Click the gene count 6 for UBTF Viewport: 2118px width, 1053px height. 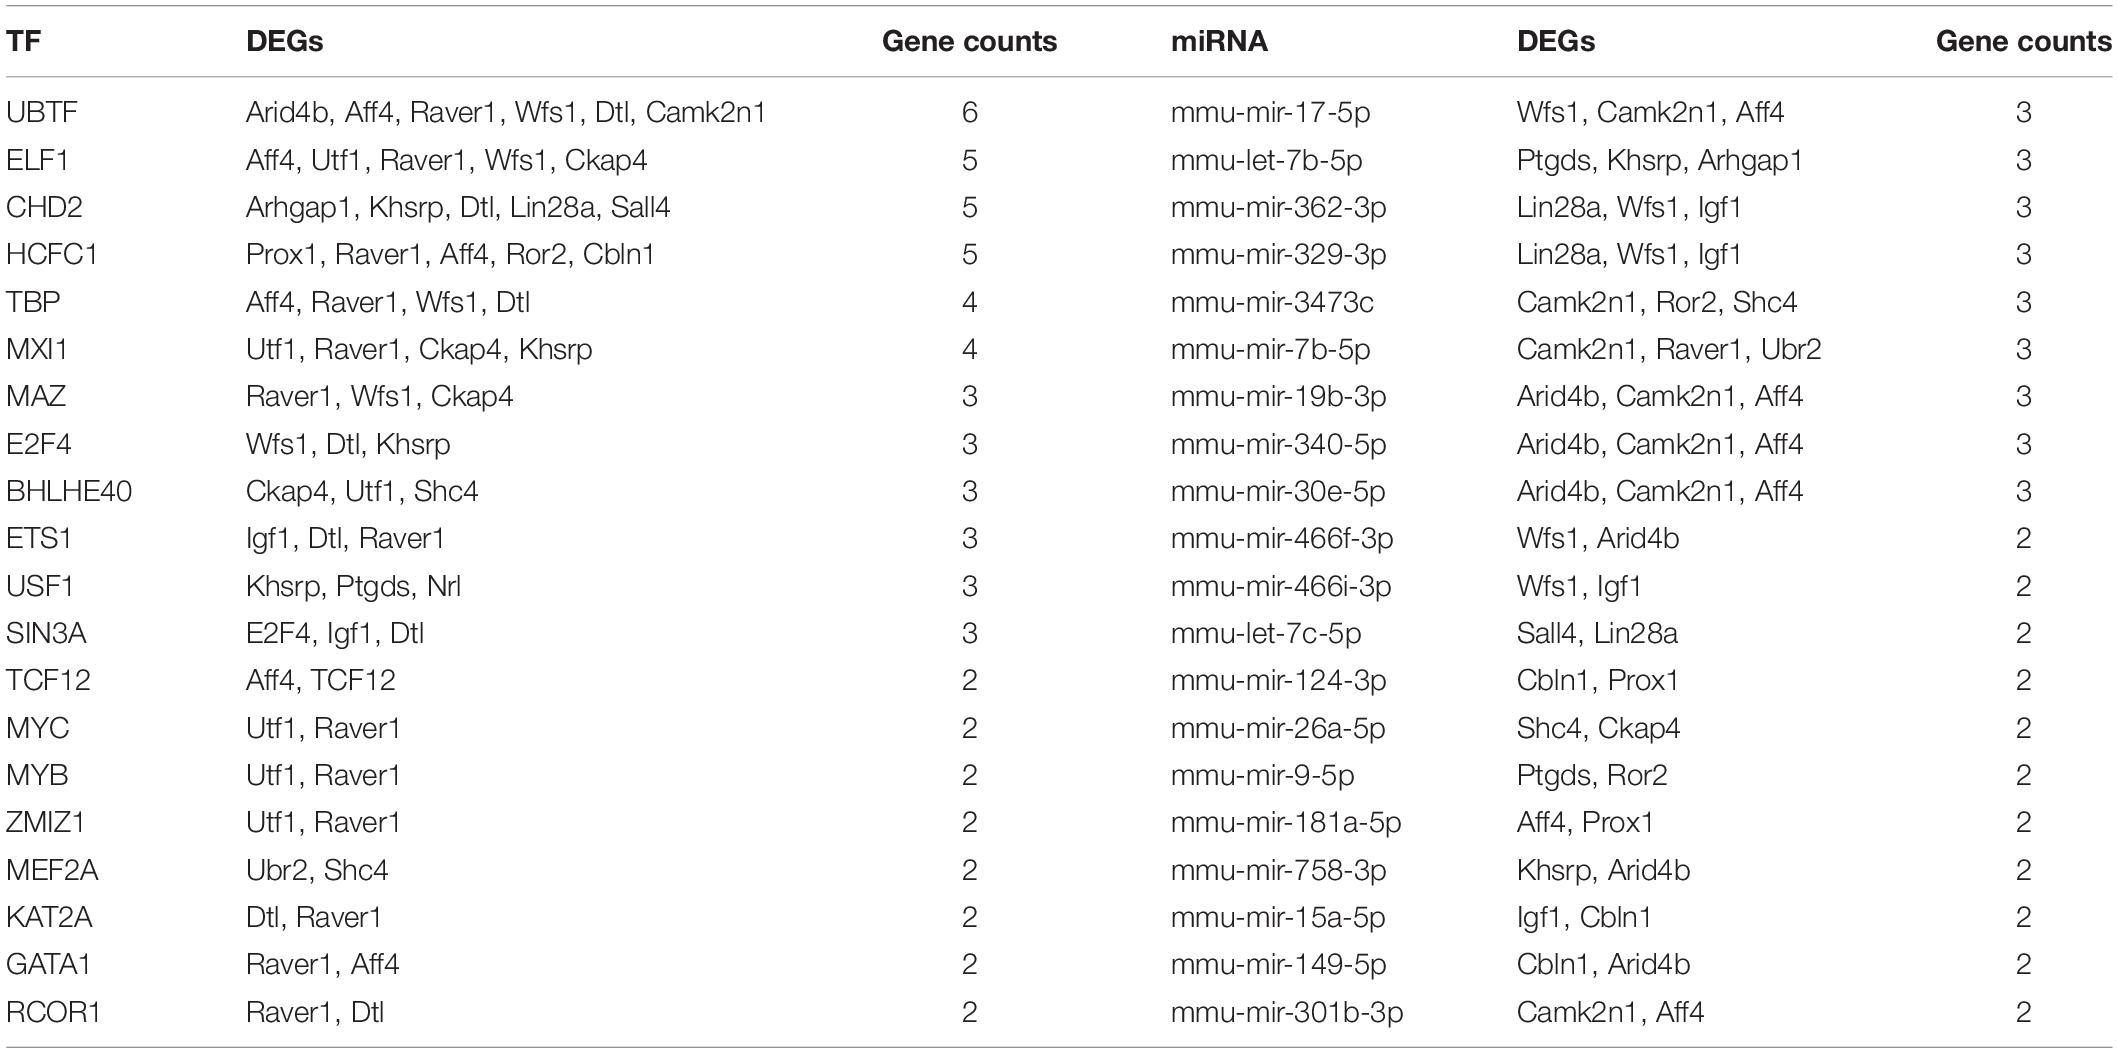point(969,112)
